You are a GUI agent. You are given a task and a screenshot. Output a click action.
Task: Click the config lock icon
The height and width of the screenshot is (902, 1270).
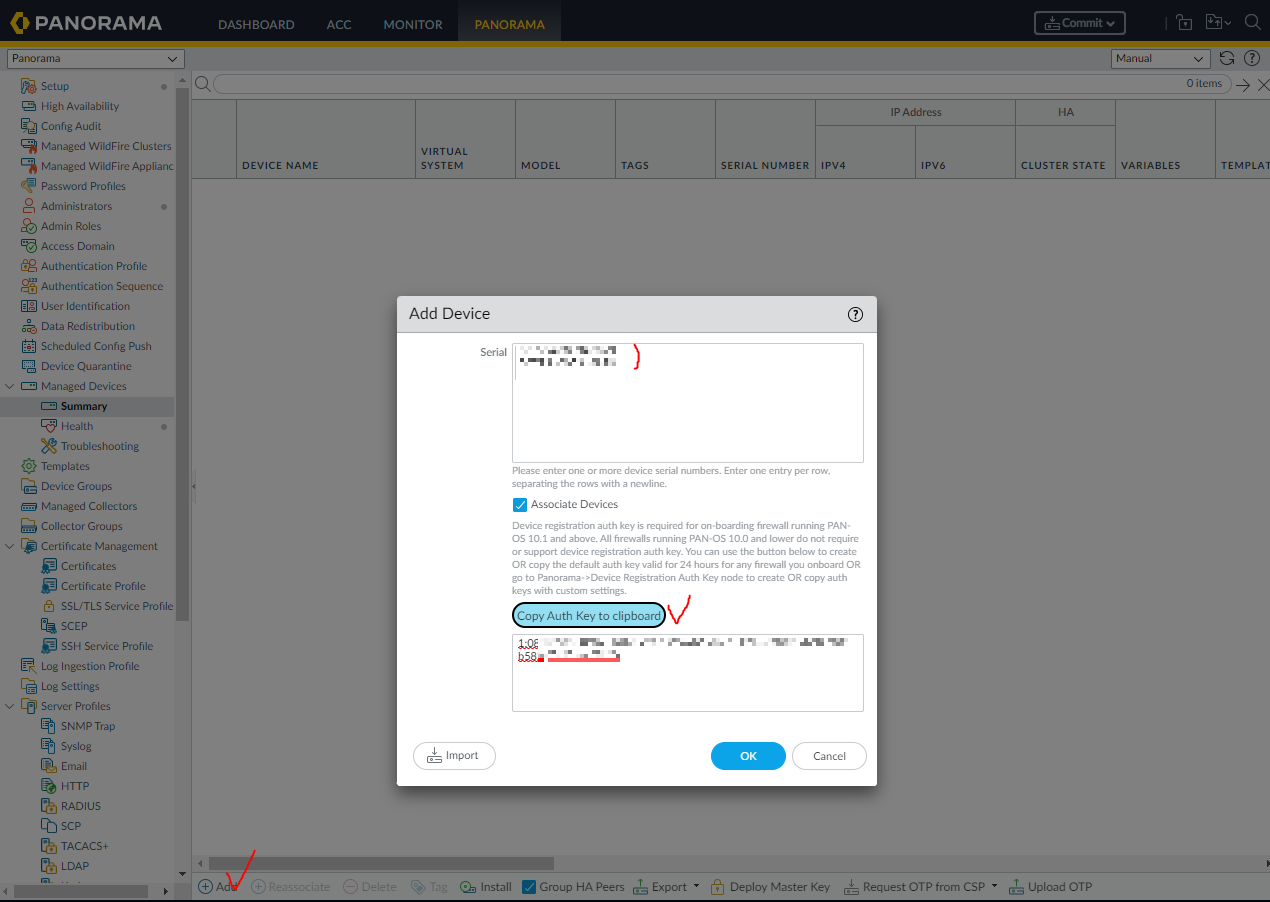[1184, 22]
